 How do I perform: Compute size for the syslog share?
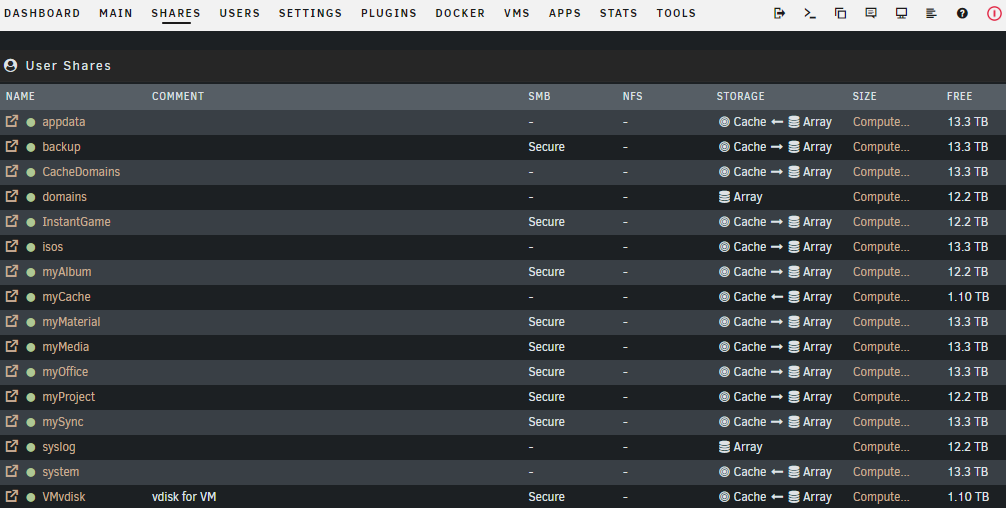(x=880, y=447)
